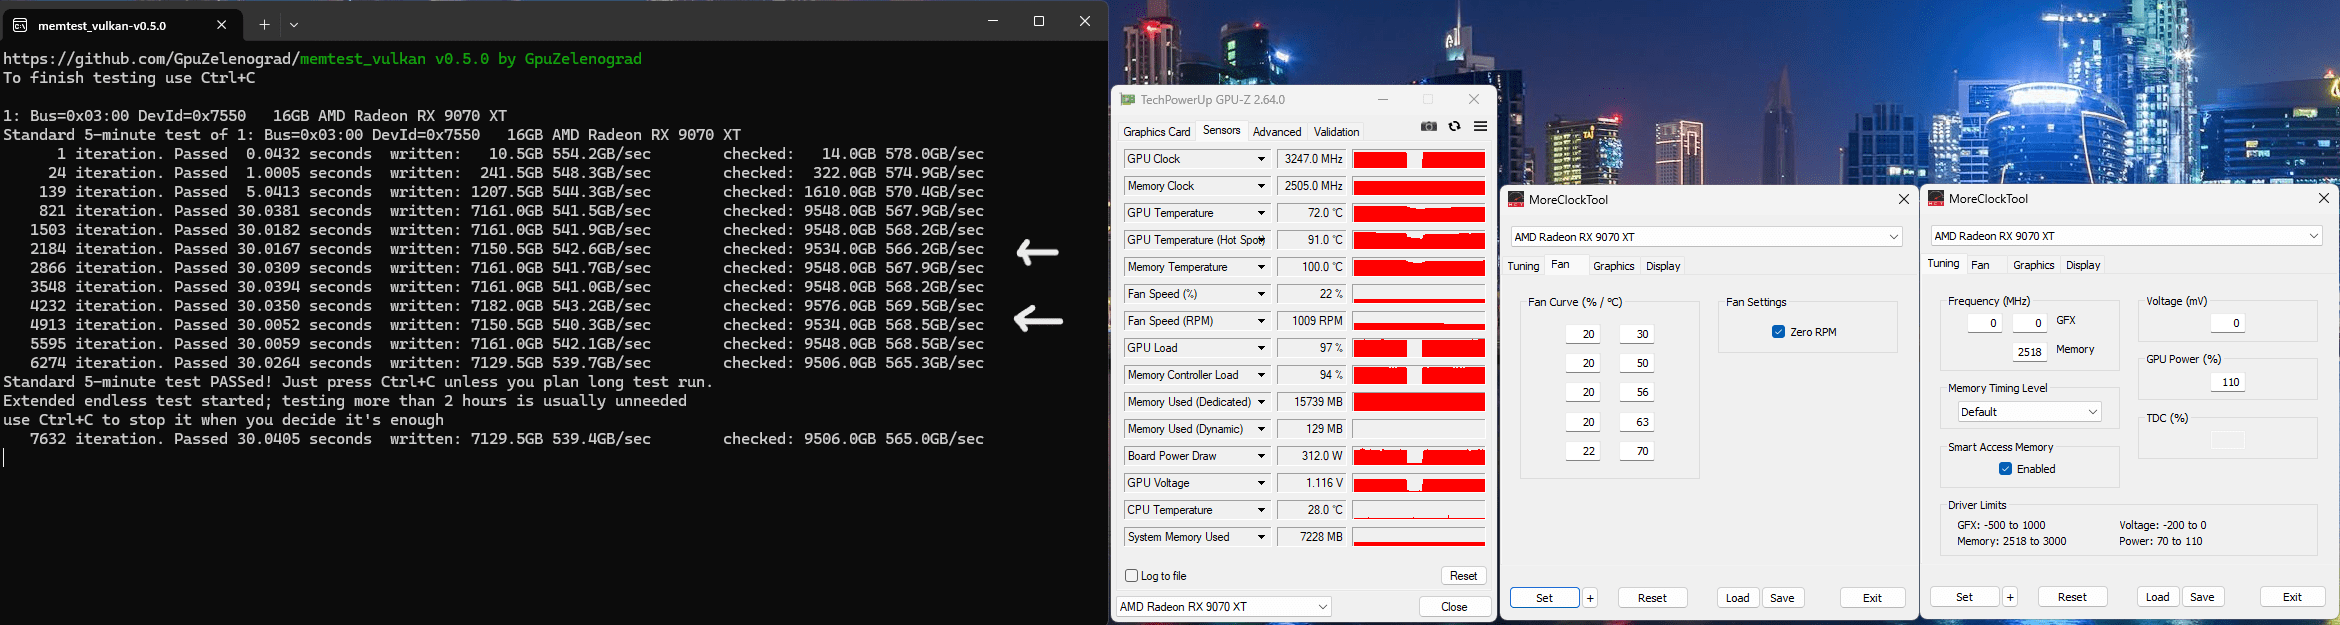This screenshot has width=2340, height=625.
Task: Open Tuning tab in fan-curve MoreClockTool window
Action: 1523,266
